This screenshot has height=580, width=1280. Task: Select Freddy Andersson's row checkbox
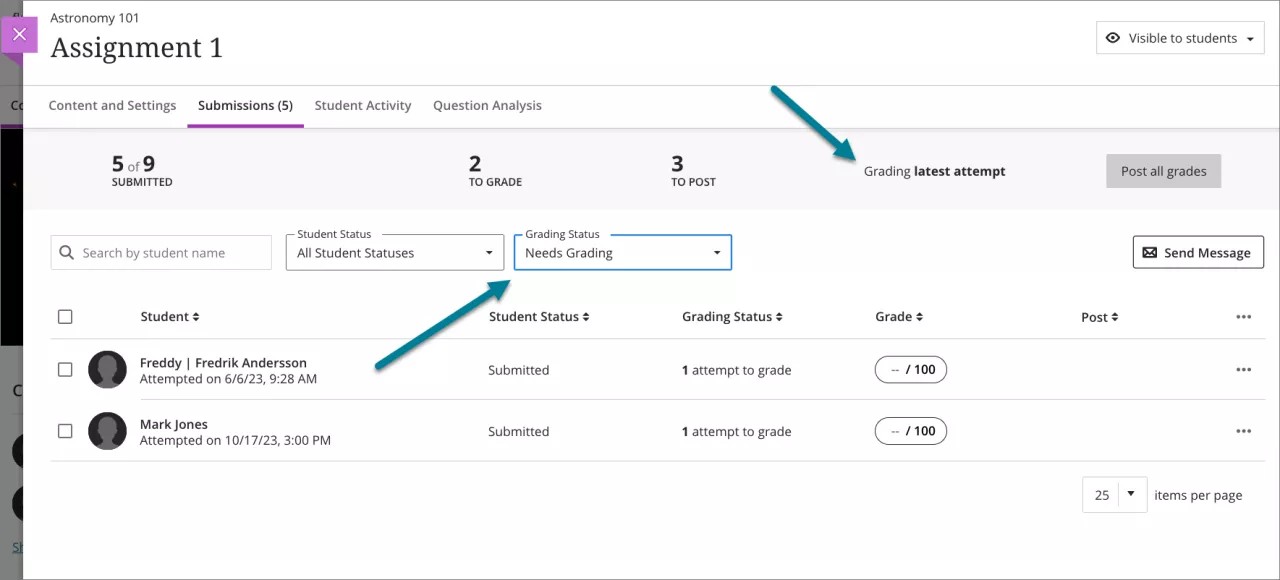[65, 370]
